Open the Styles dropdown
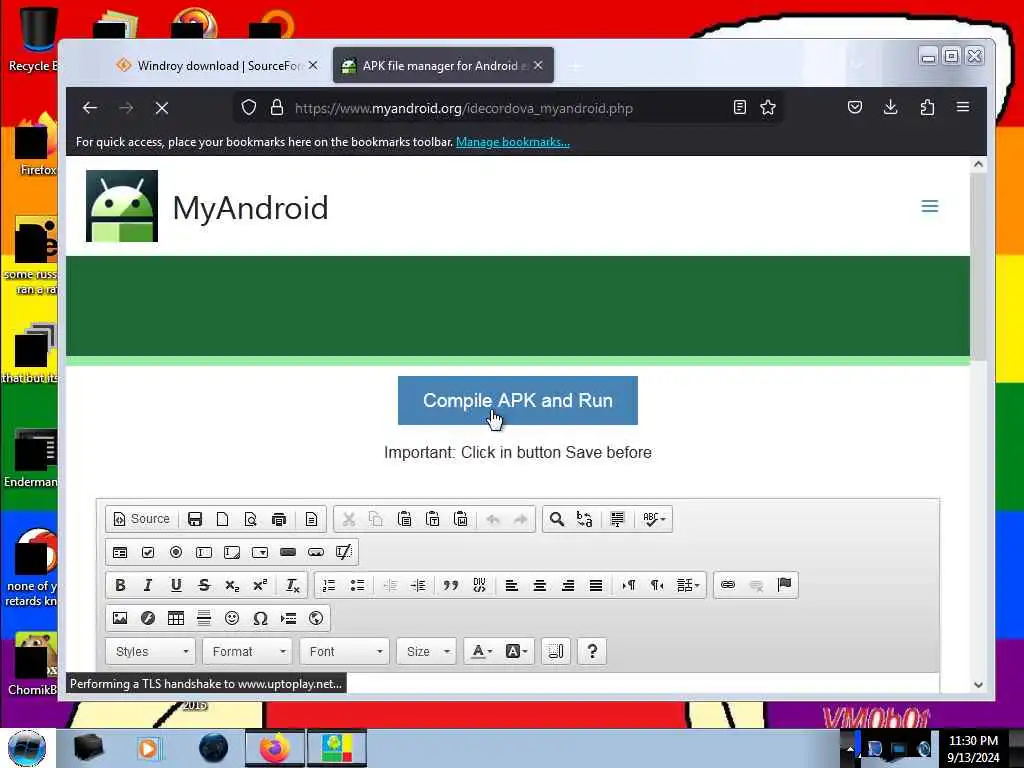 [x=151, y=652]
